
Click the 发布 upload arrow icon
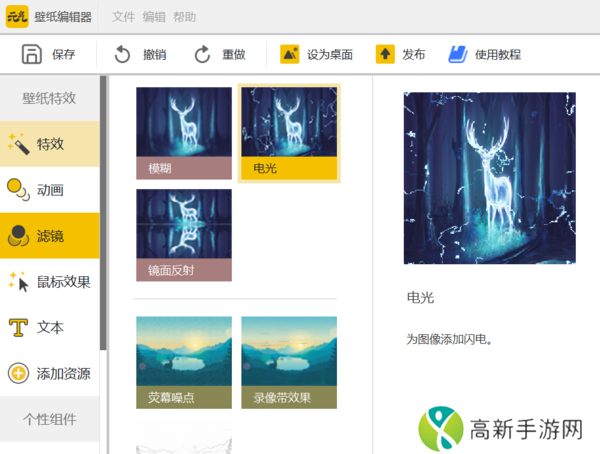coord(385,54)
